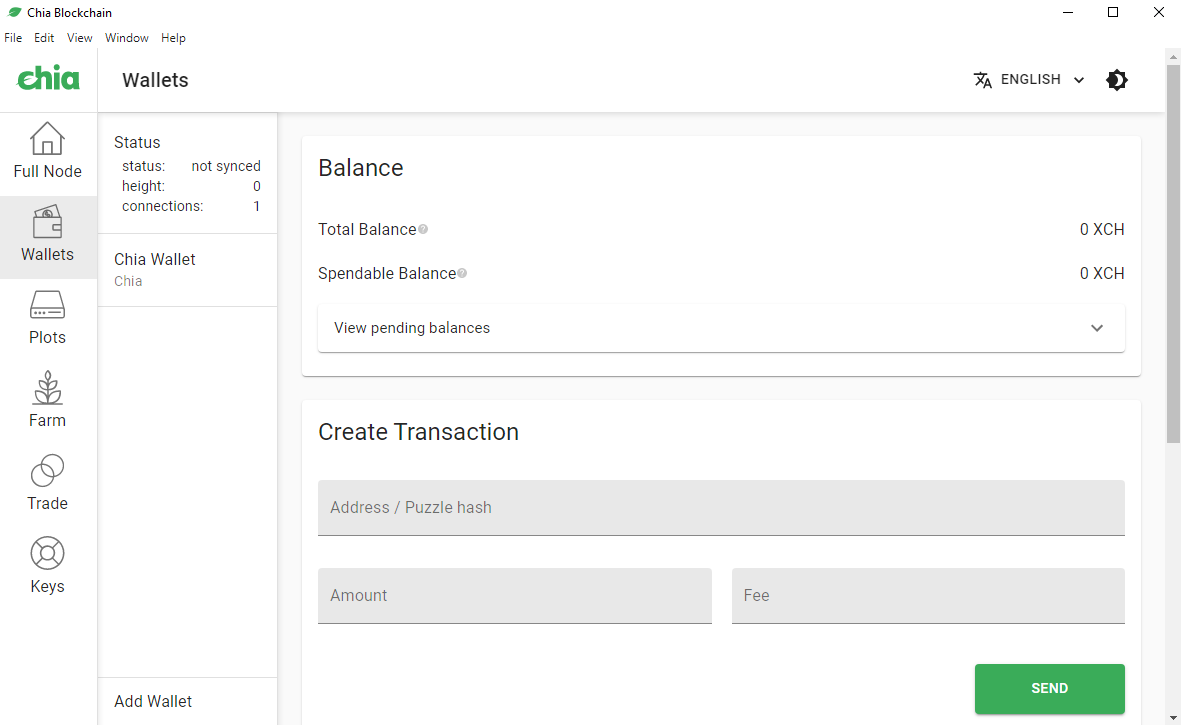Click the down arrow of the vertical scrollbar
This screenshot has height=725, width=1181.
click(1173, 716)
